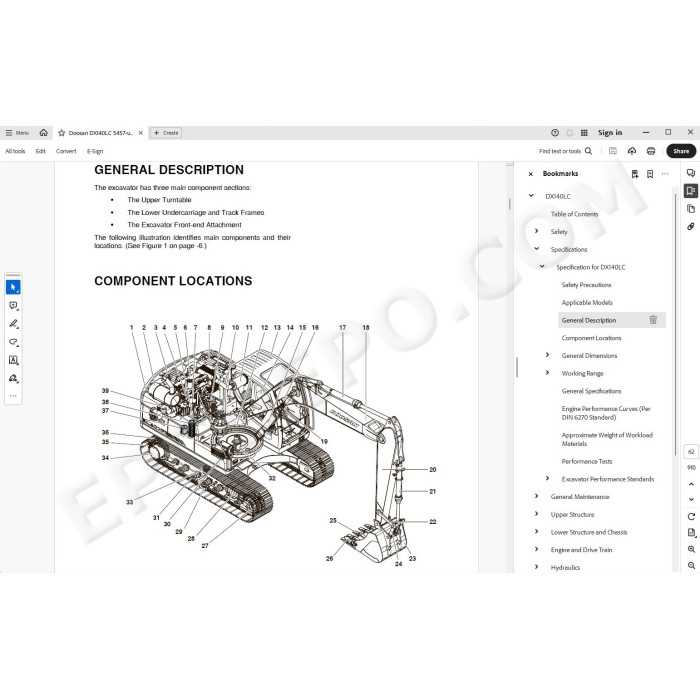Open Safety Precautions bookmark

(586, 285)
